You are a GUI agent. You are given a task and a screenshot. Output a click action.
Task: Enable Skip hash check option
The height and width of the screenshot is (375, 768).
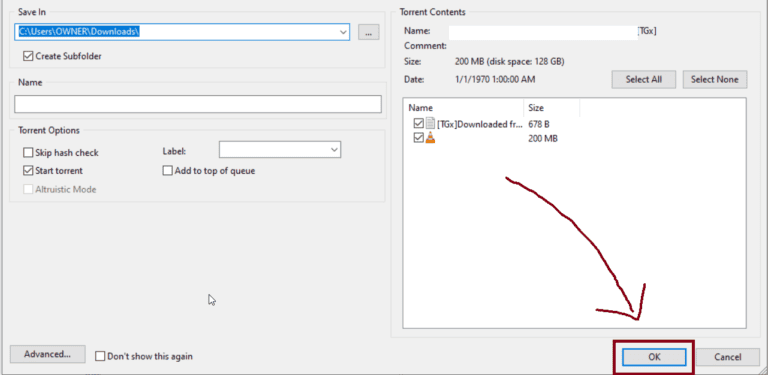28,153
